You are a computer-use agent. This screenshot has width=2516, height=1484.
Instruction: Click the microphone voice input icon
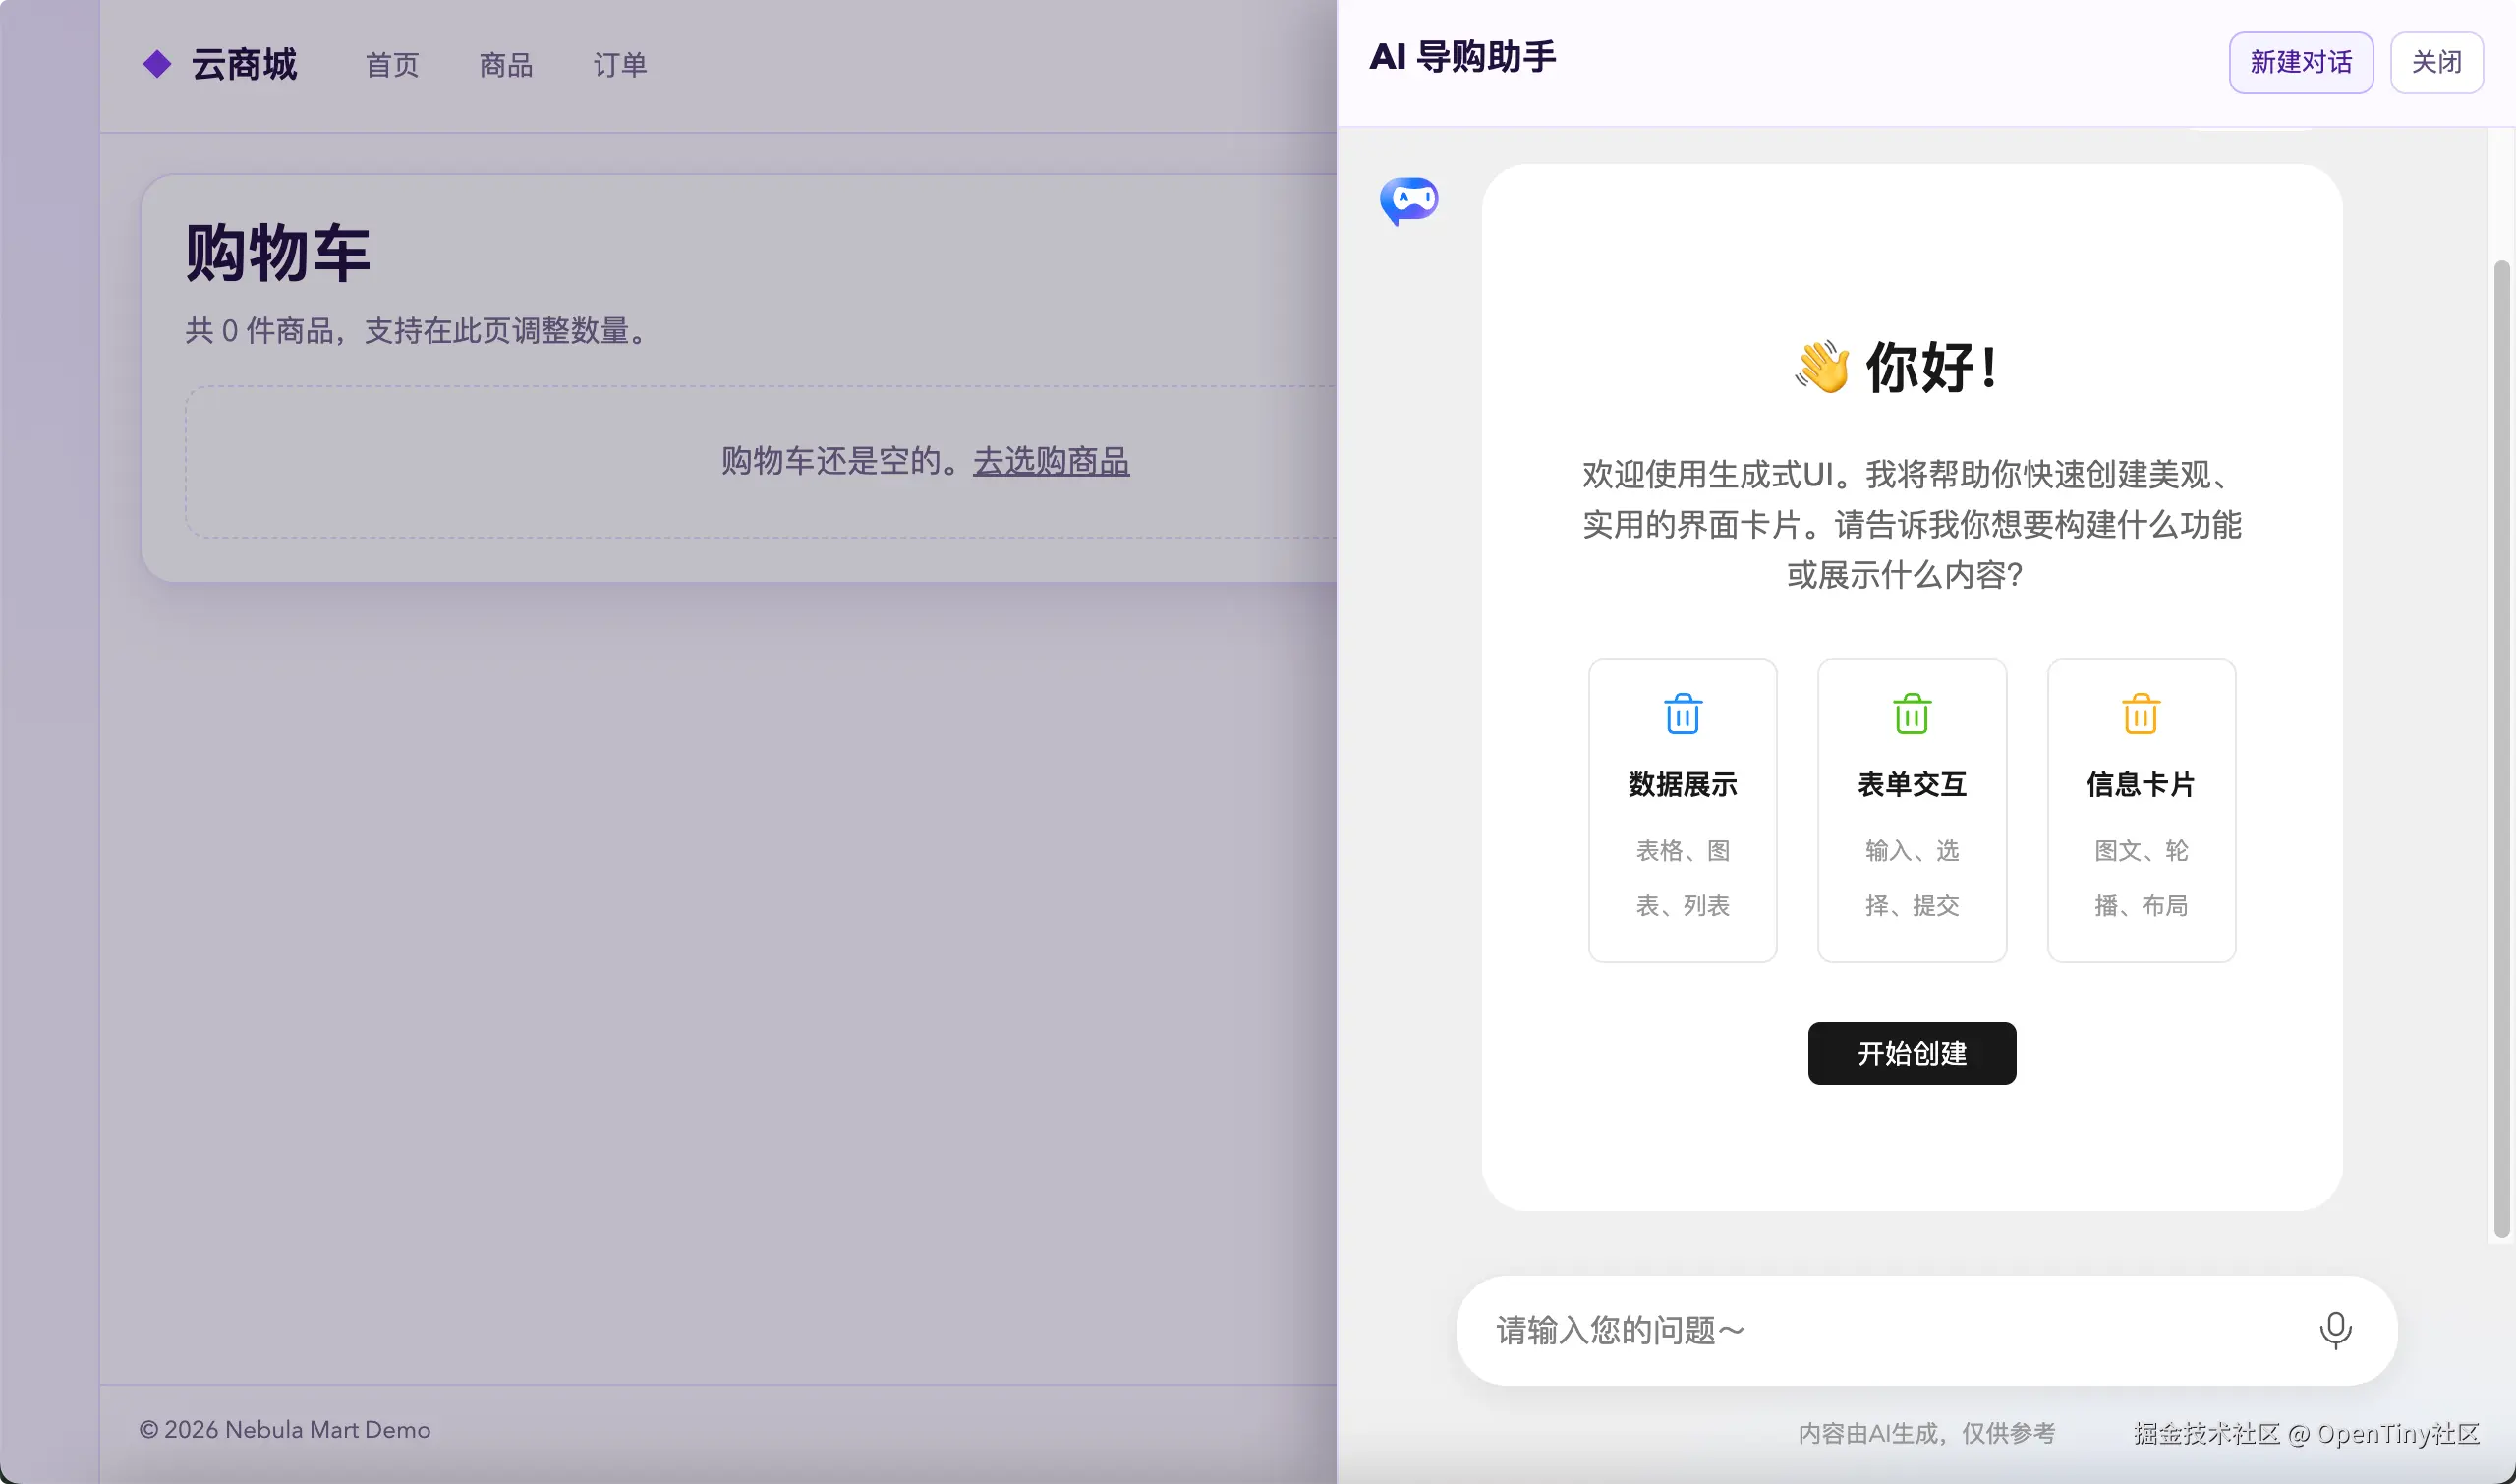[2335, 1330]
